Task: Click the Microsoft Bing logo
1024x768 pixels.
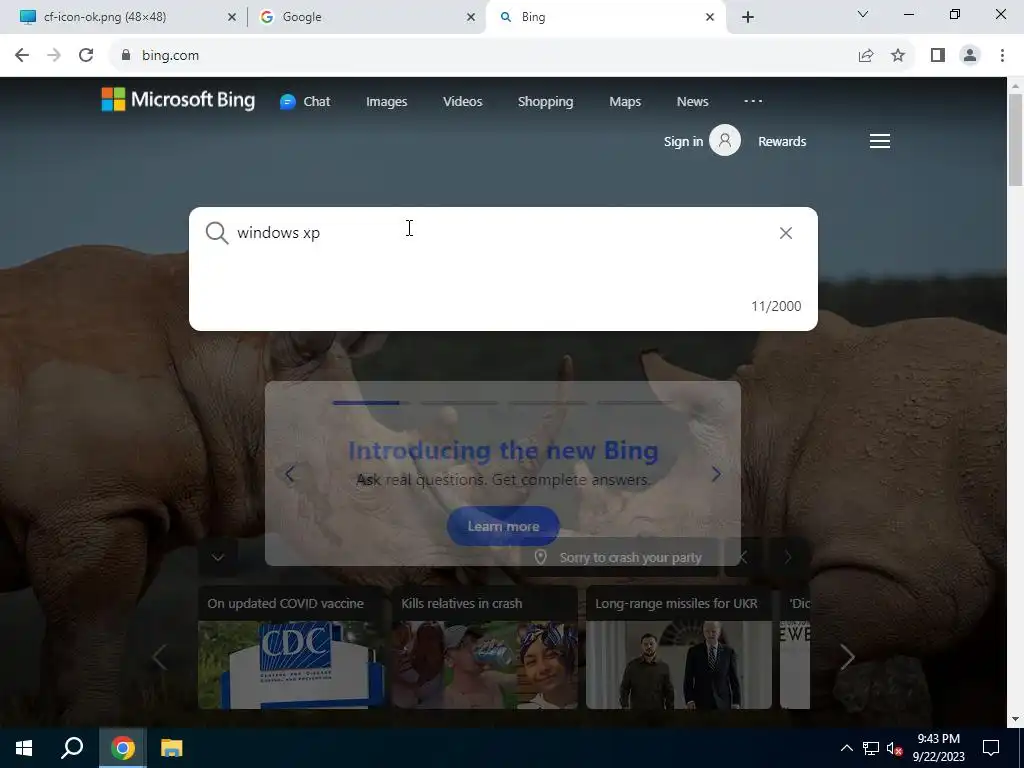Action: coord(178,100)
